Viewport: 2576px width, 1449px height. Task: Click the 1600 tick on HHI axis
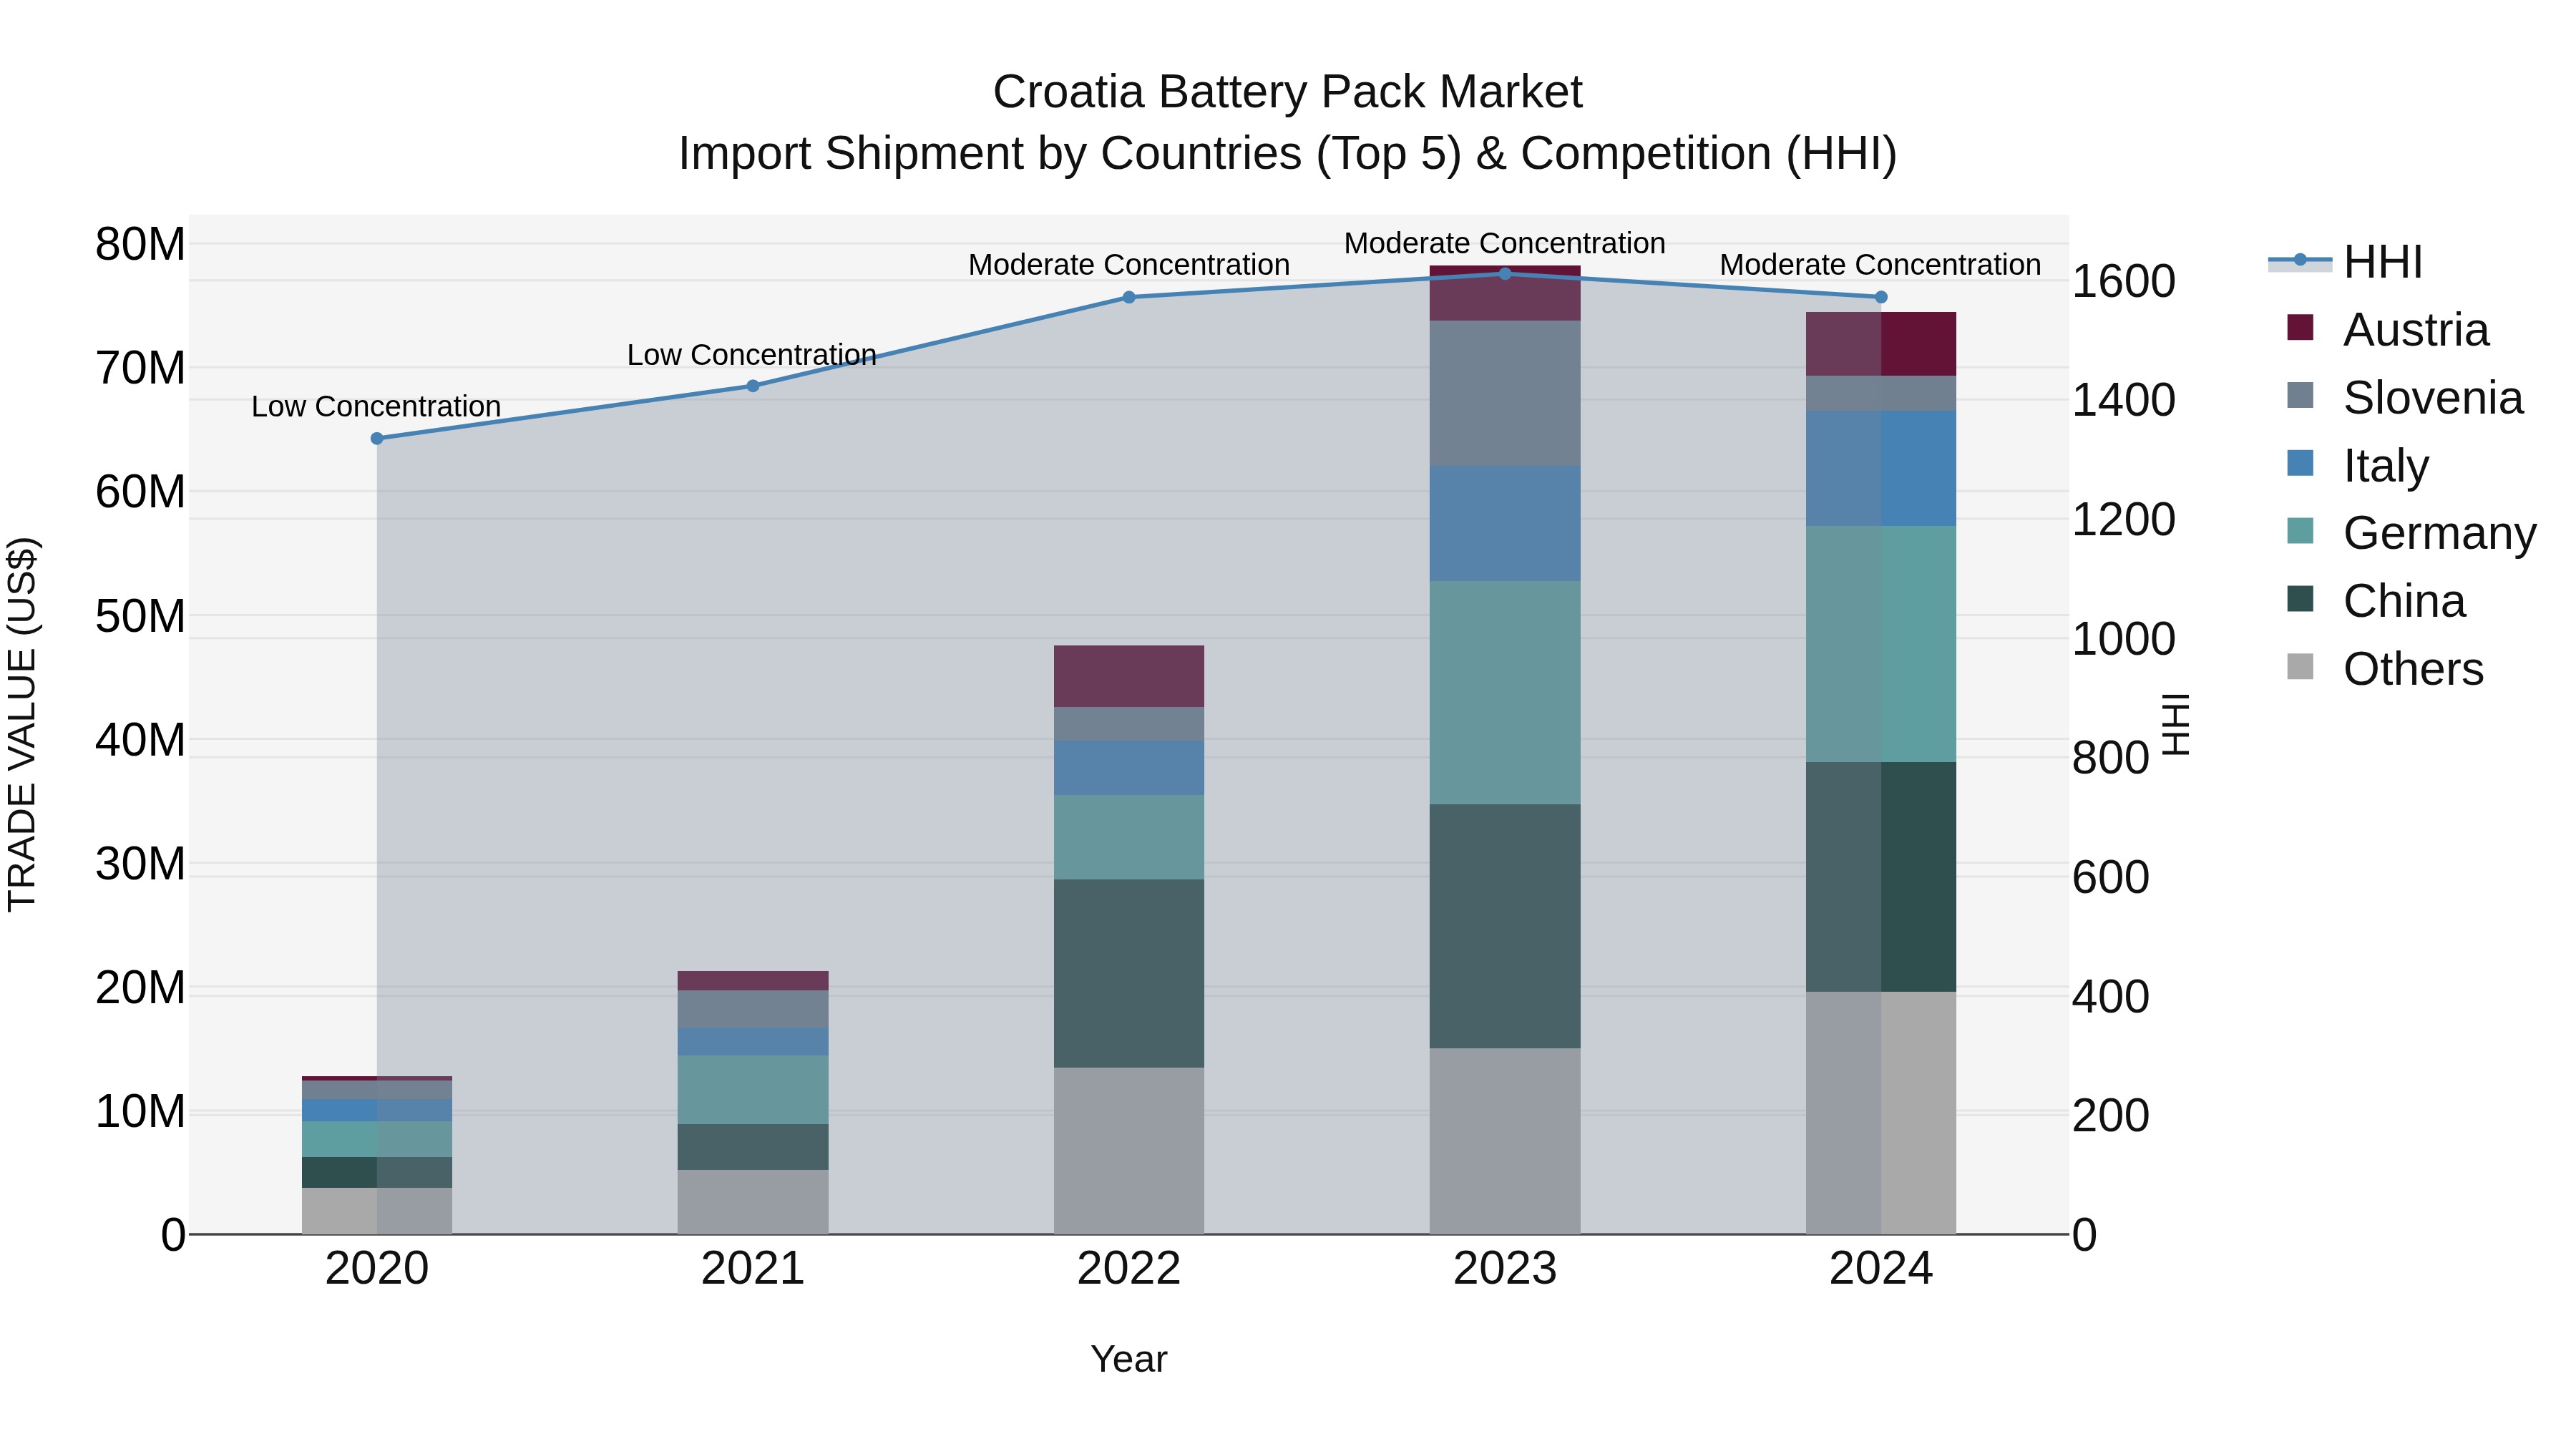click(2123, 281)
